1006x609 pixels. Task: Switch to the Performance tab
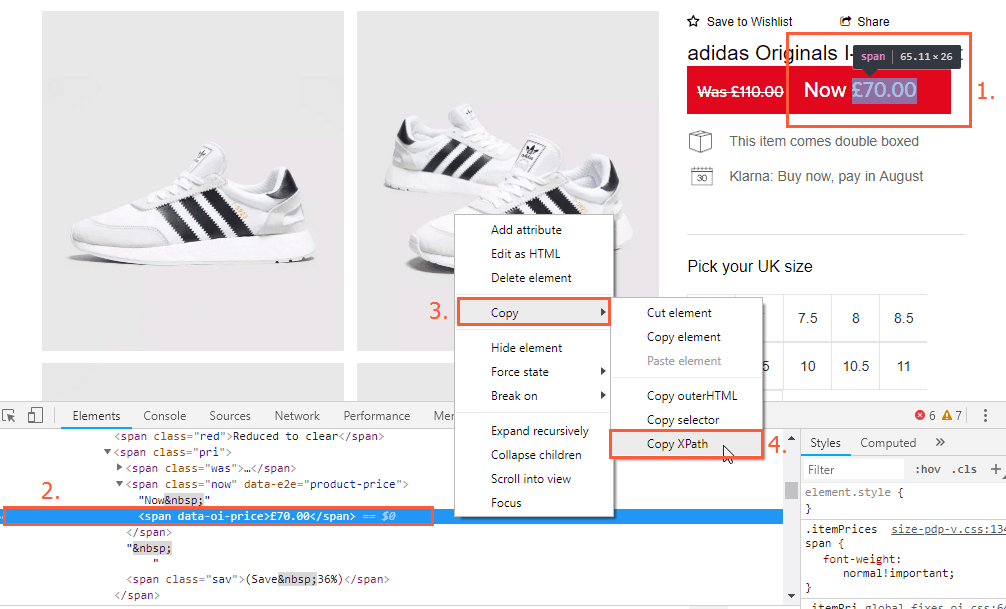377,416
